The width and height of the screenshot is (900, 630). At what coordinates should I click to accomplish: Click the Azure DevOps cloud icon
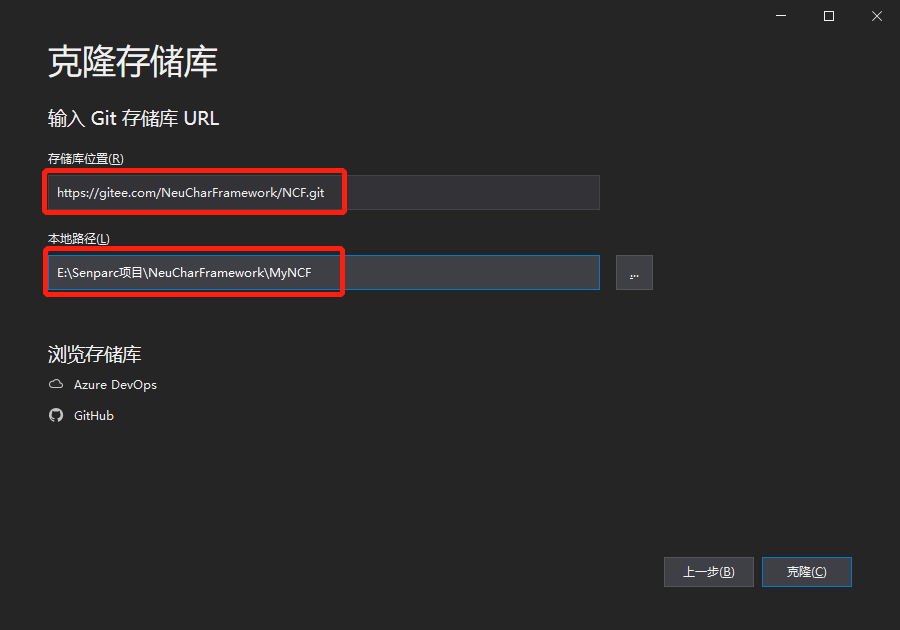pyautogui.click(x=56, y=384)
